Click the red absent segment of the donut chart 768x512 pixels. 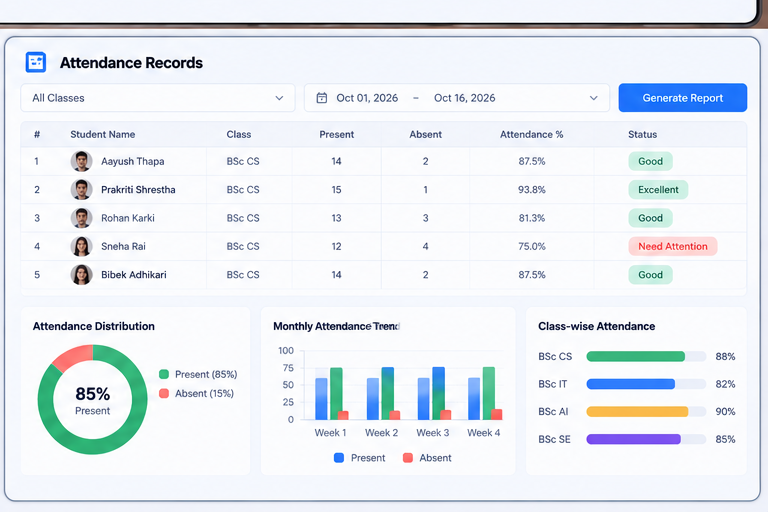(75, 356)
